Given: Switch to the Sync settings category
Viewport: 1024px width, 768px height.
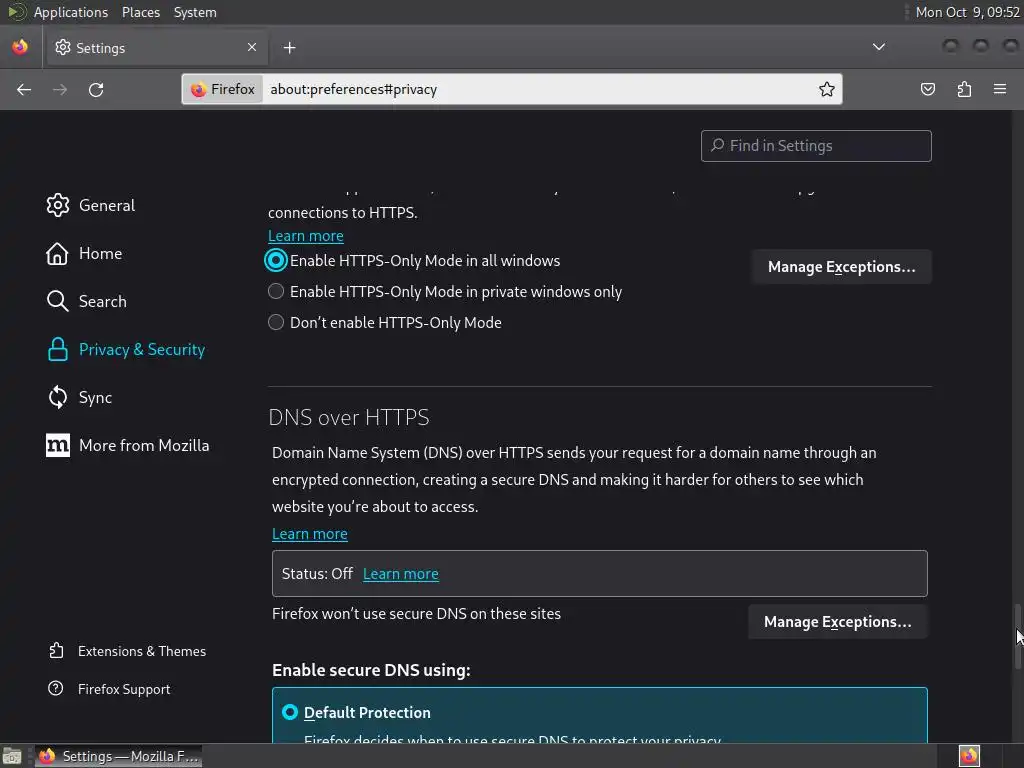Looking at the screenshot, I should (95, 397).
